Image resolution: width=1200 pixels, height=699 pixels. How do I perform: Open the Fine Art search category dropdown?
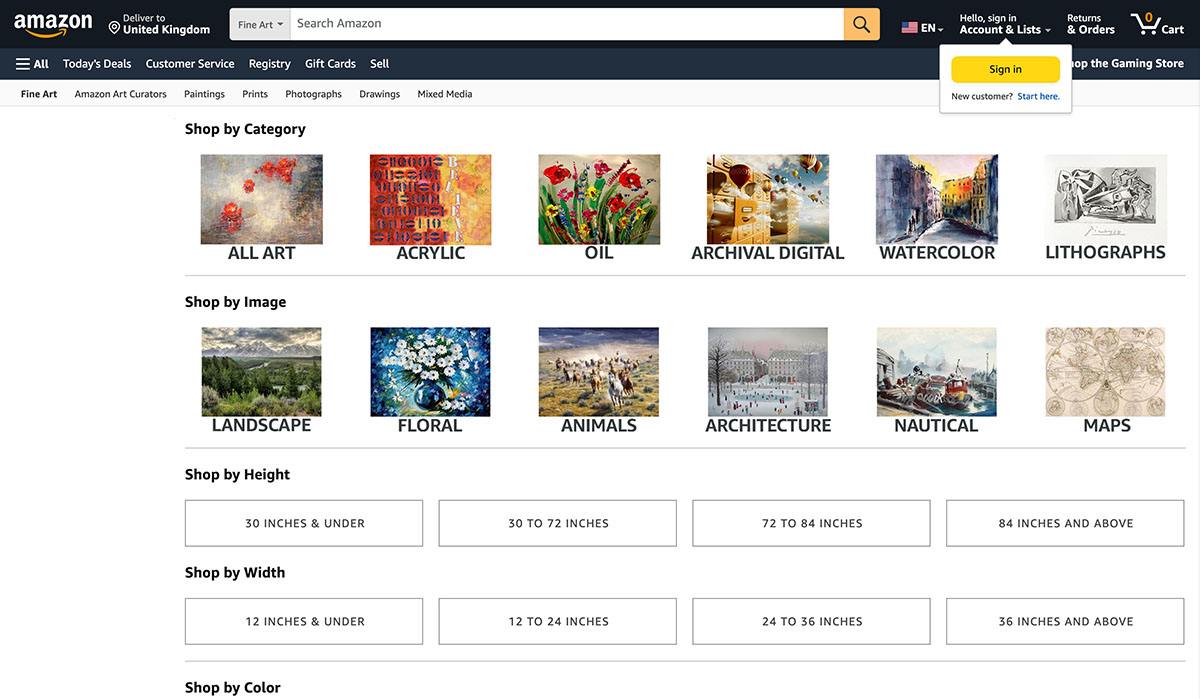(x=258, y=22)
